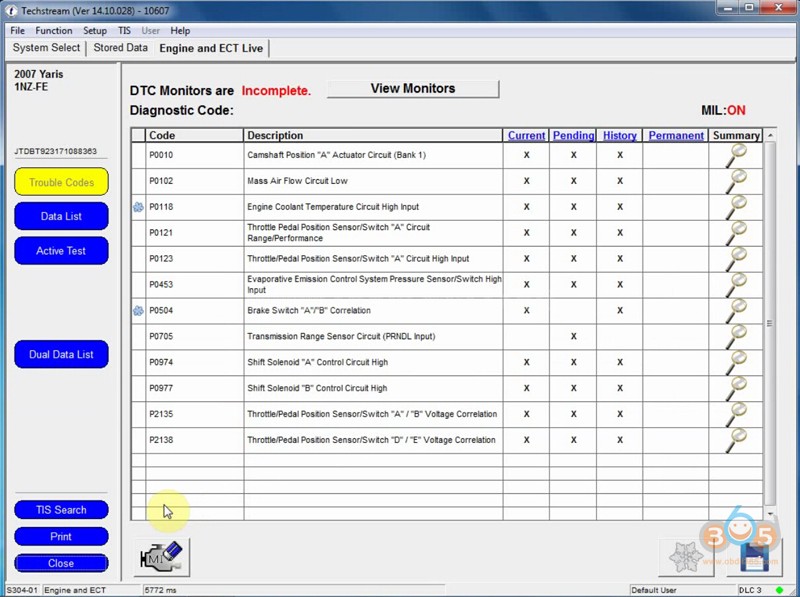Viewport: 800px width, 597px height.
Task: Click the Summary column header
Action: [x=736, y=135]
